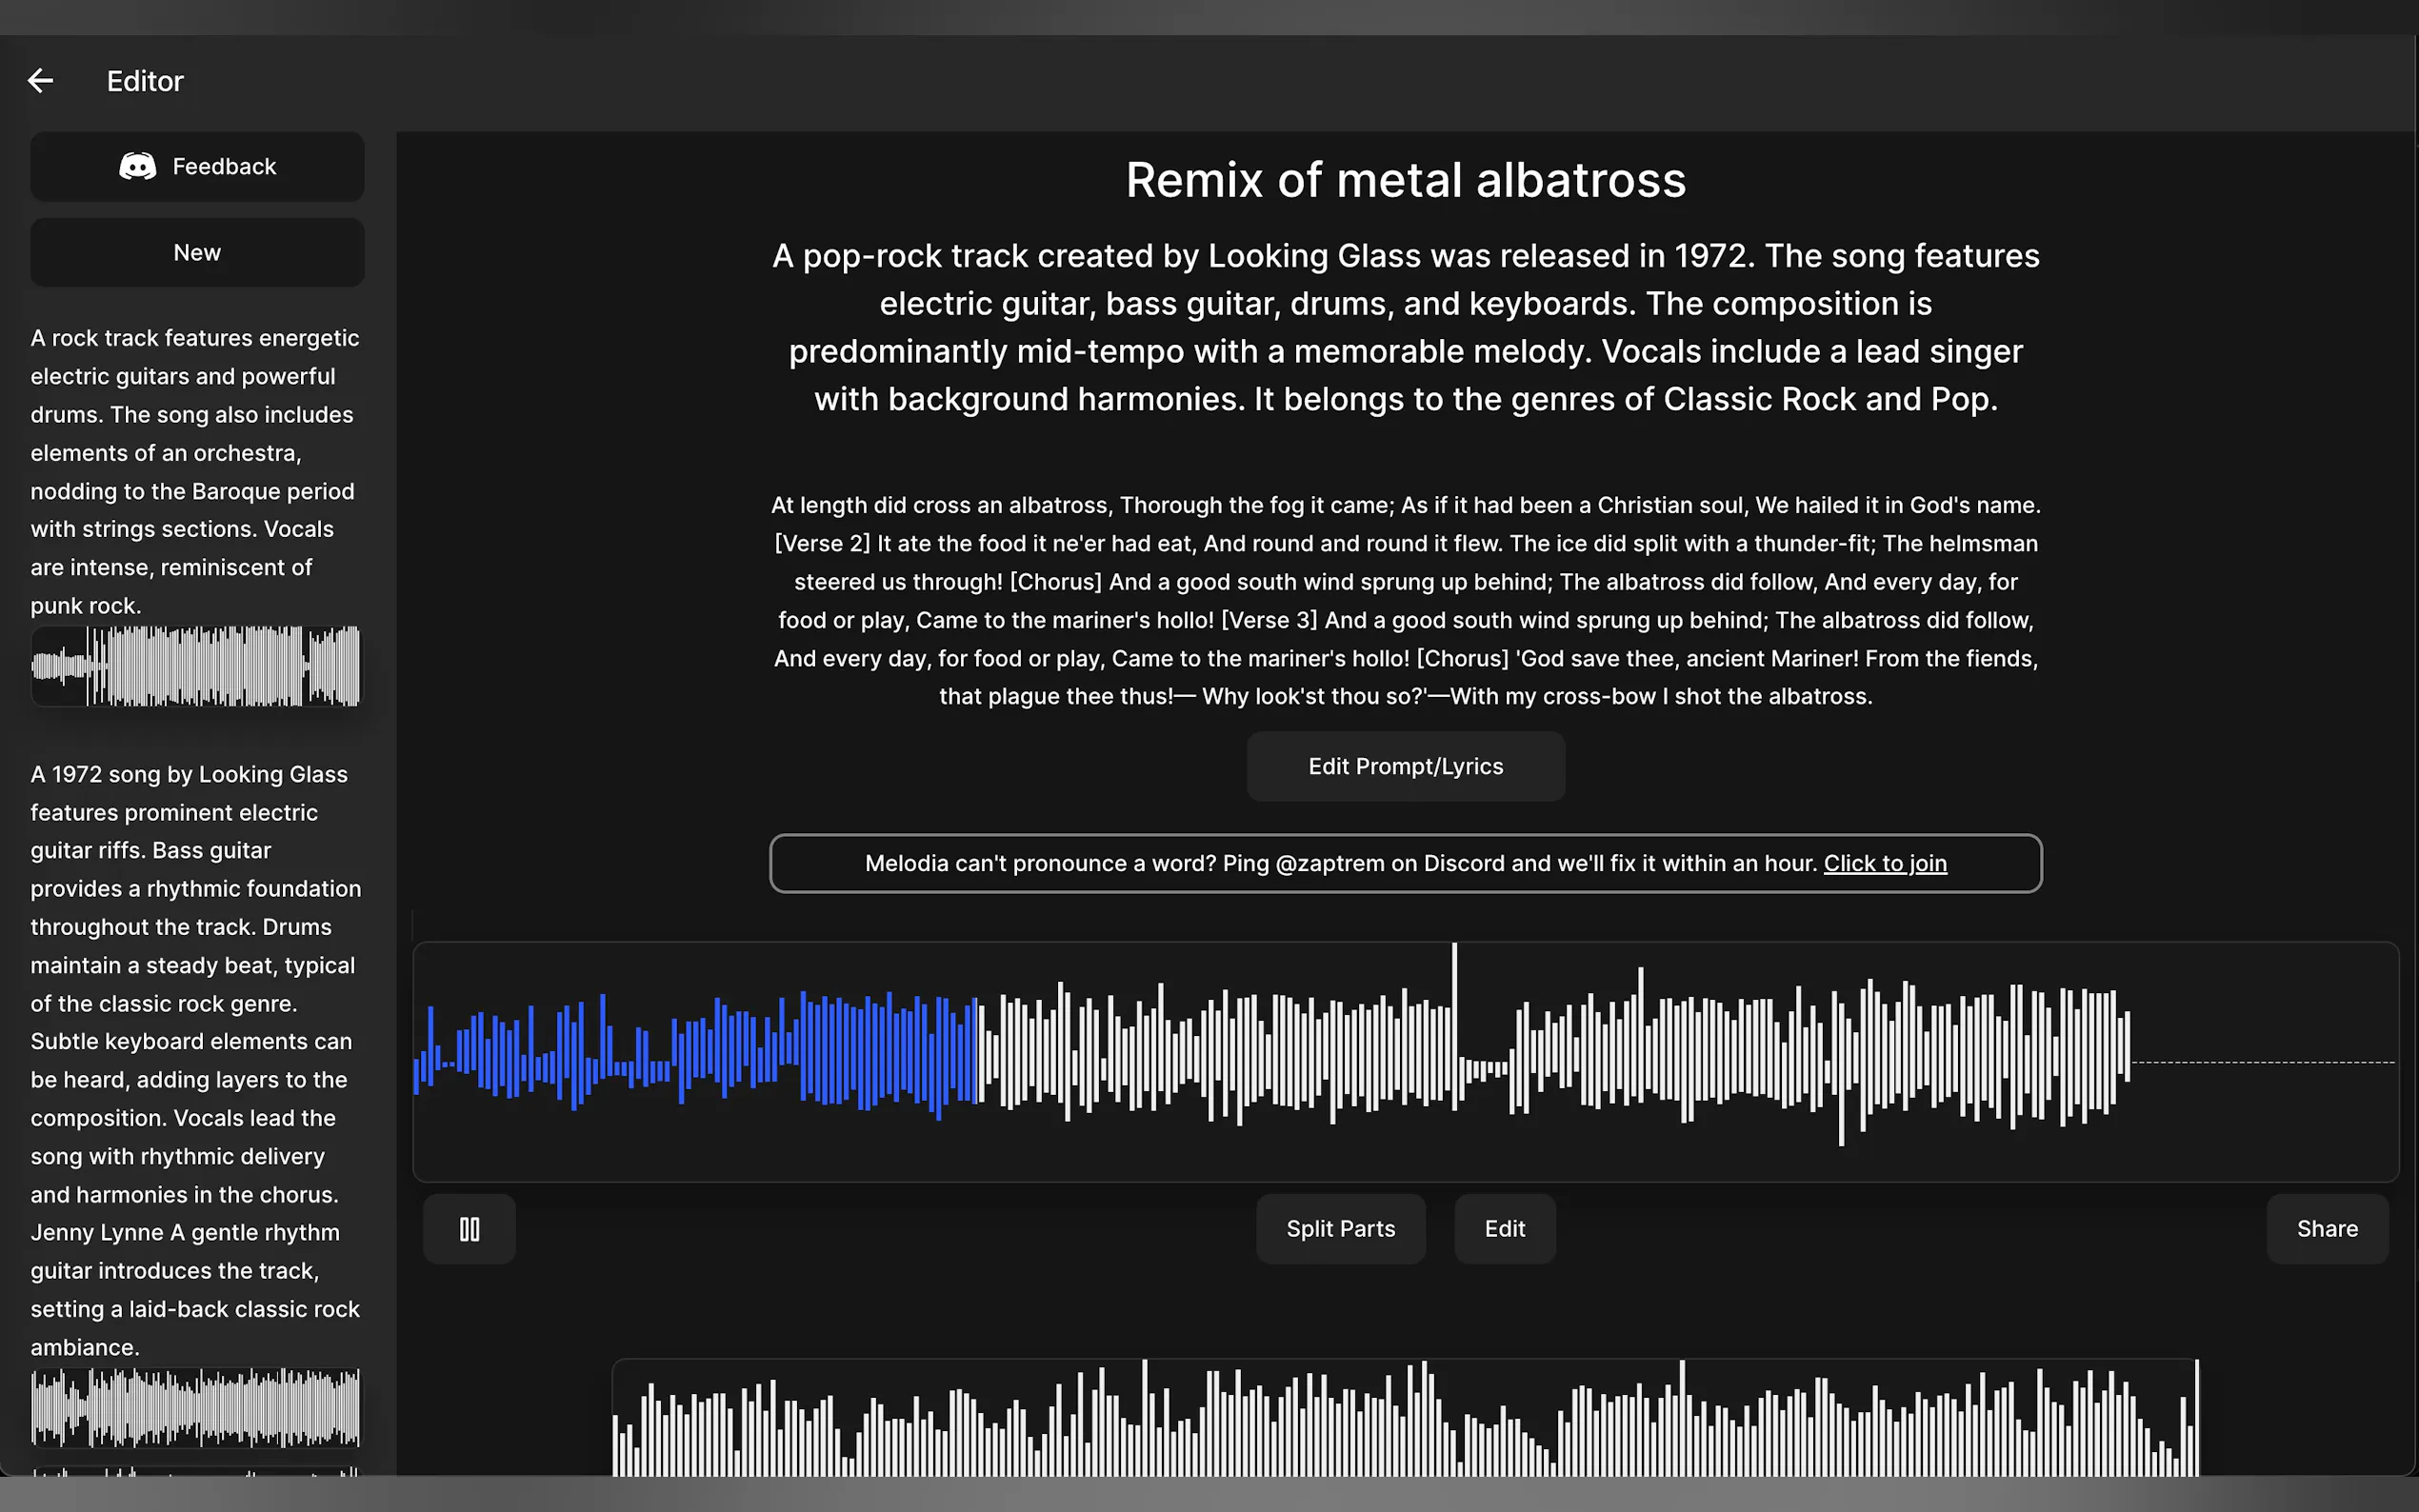Open Edit Prompt/Lyrics
The width and height of the screenshot is (2419, 1512).
point(1405,766)
